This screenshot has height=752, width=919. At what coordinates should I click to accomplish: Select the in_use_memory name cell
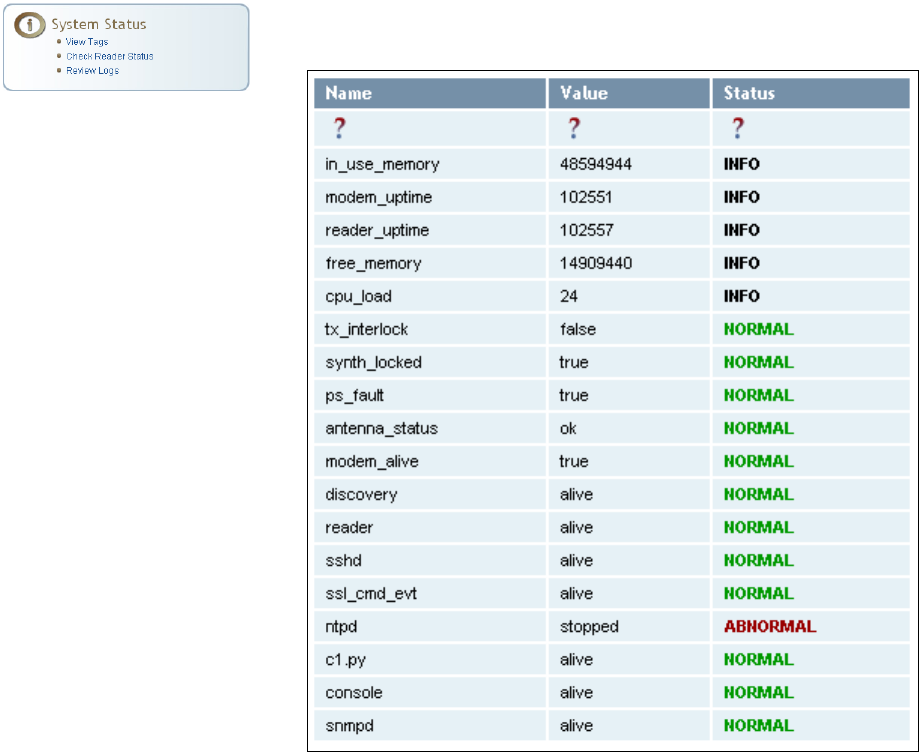[430, 164]
